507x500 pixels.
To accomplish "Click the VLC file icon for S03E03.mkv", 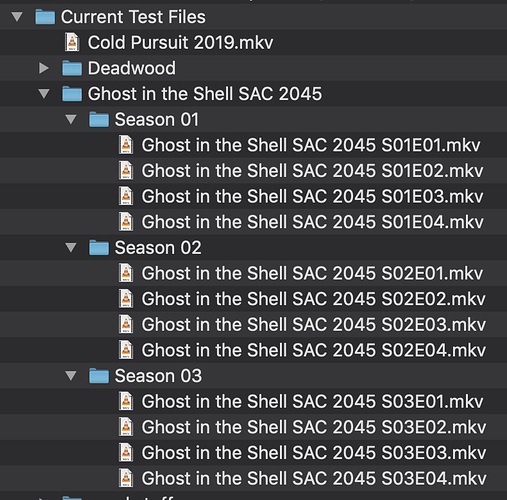I will (x=126, y=453).
